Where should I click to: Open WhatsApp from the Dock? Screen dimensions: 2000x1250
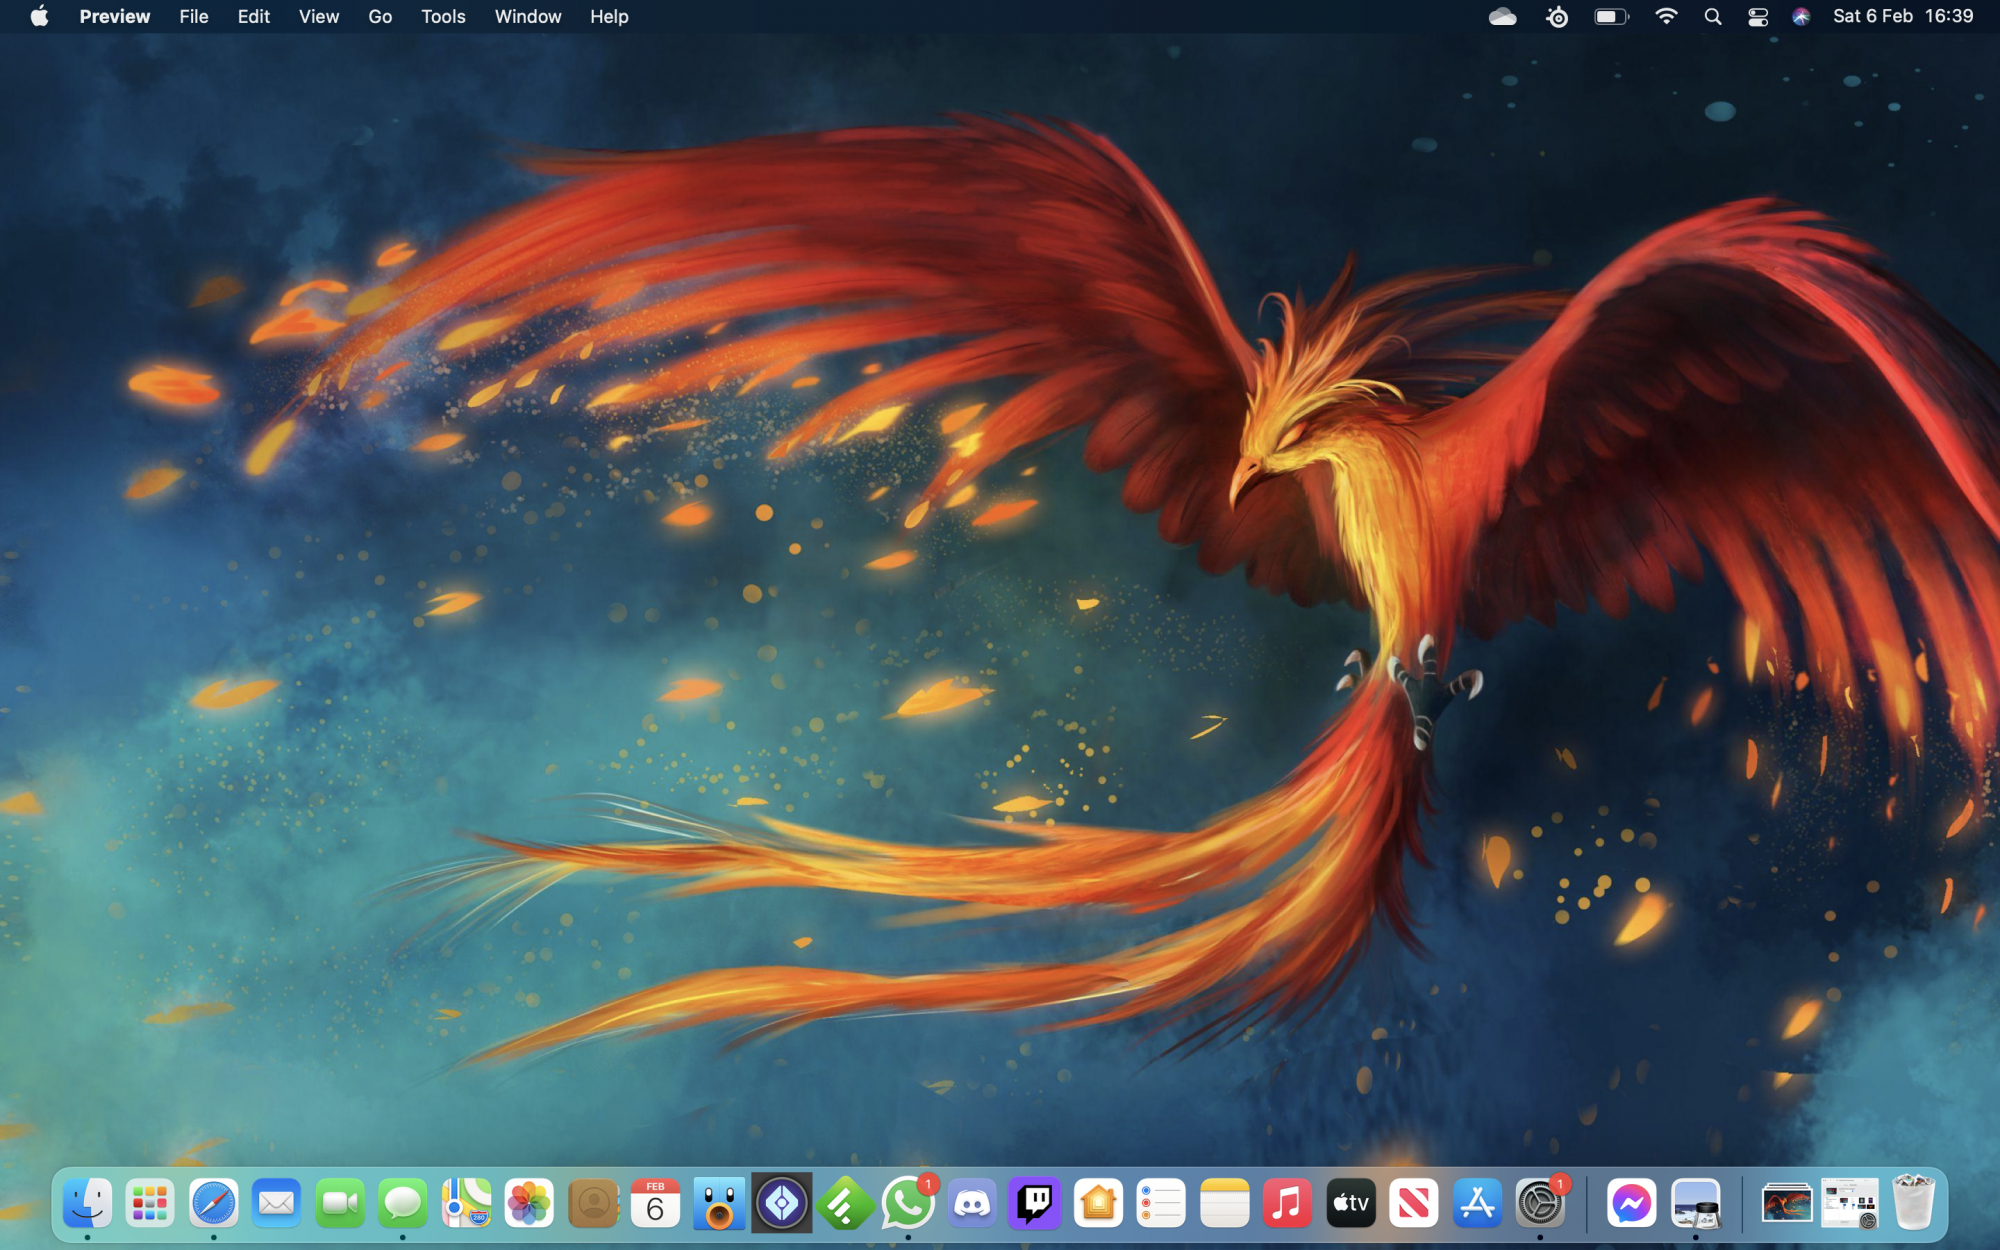907,1203
